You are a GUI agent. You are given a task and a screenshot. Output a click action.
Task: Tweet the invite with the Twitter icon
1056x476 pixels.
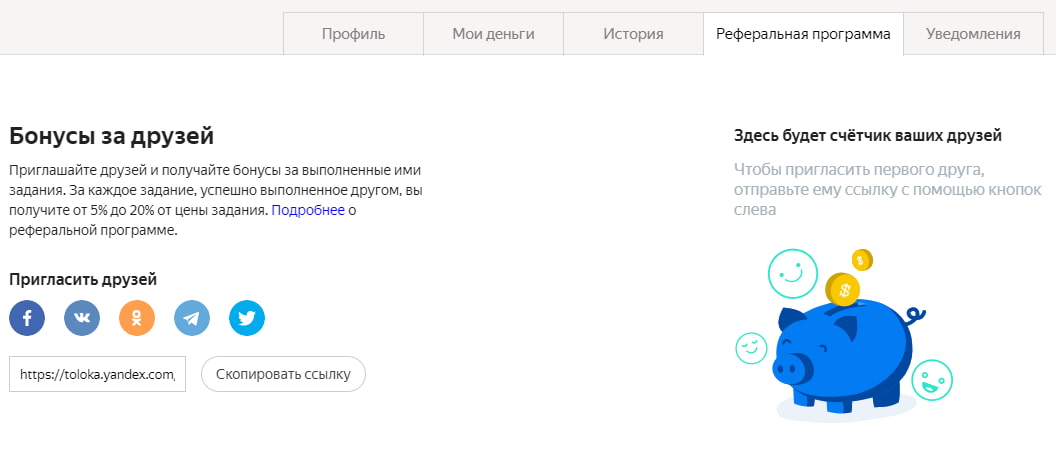(247, 319)
